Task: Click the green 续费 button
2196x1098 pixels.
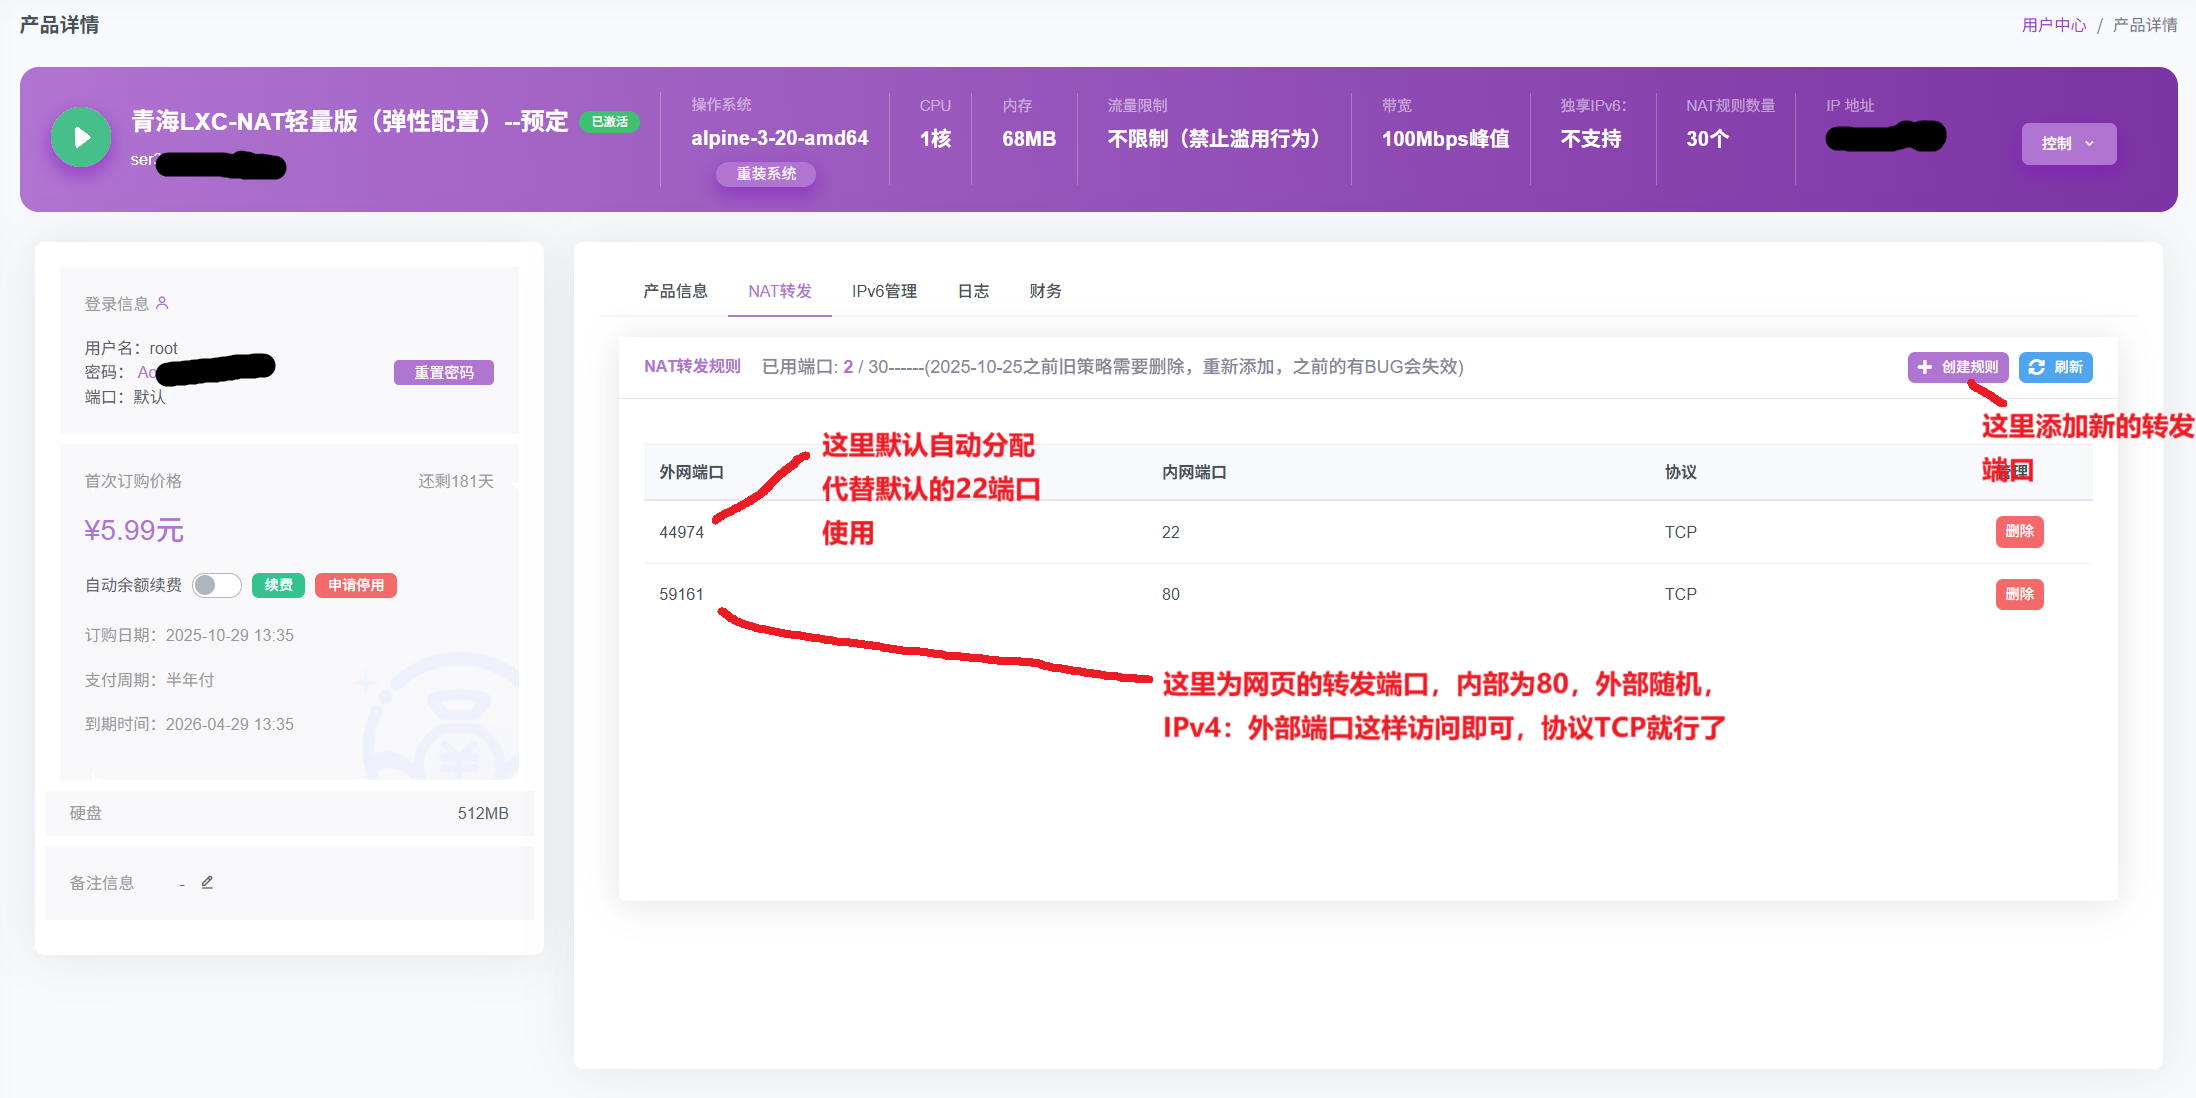Action: pyautogui.click(x=278, y=585)
